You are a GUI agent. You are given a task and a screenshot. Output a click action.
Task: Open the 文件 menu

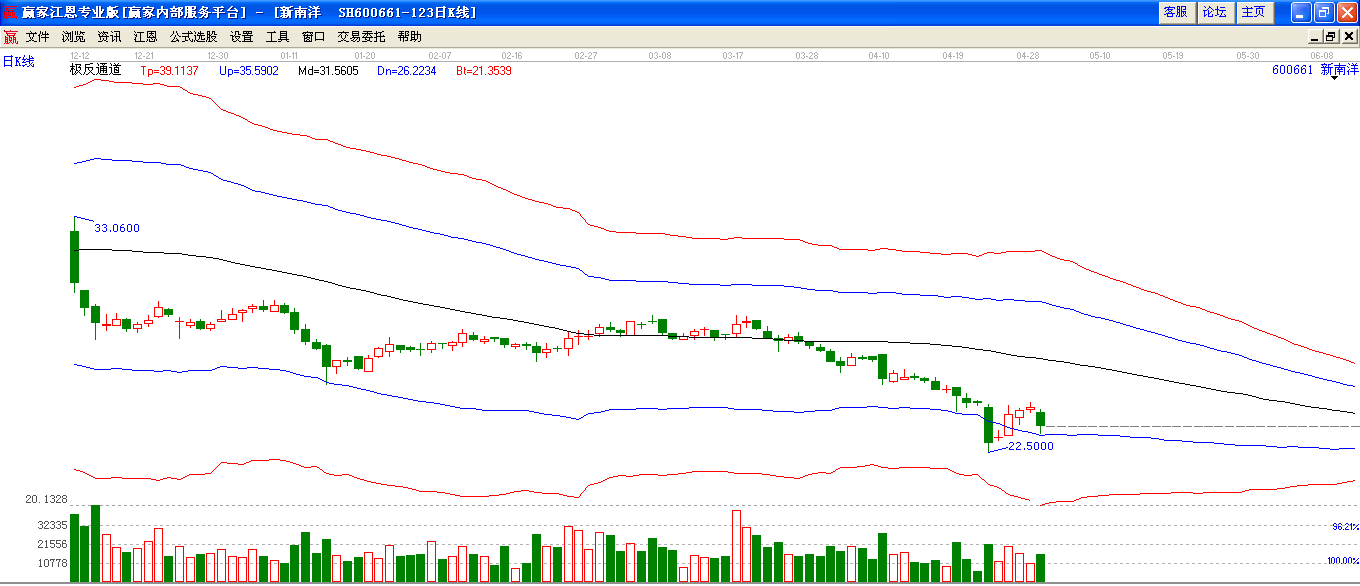(38, 36)
